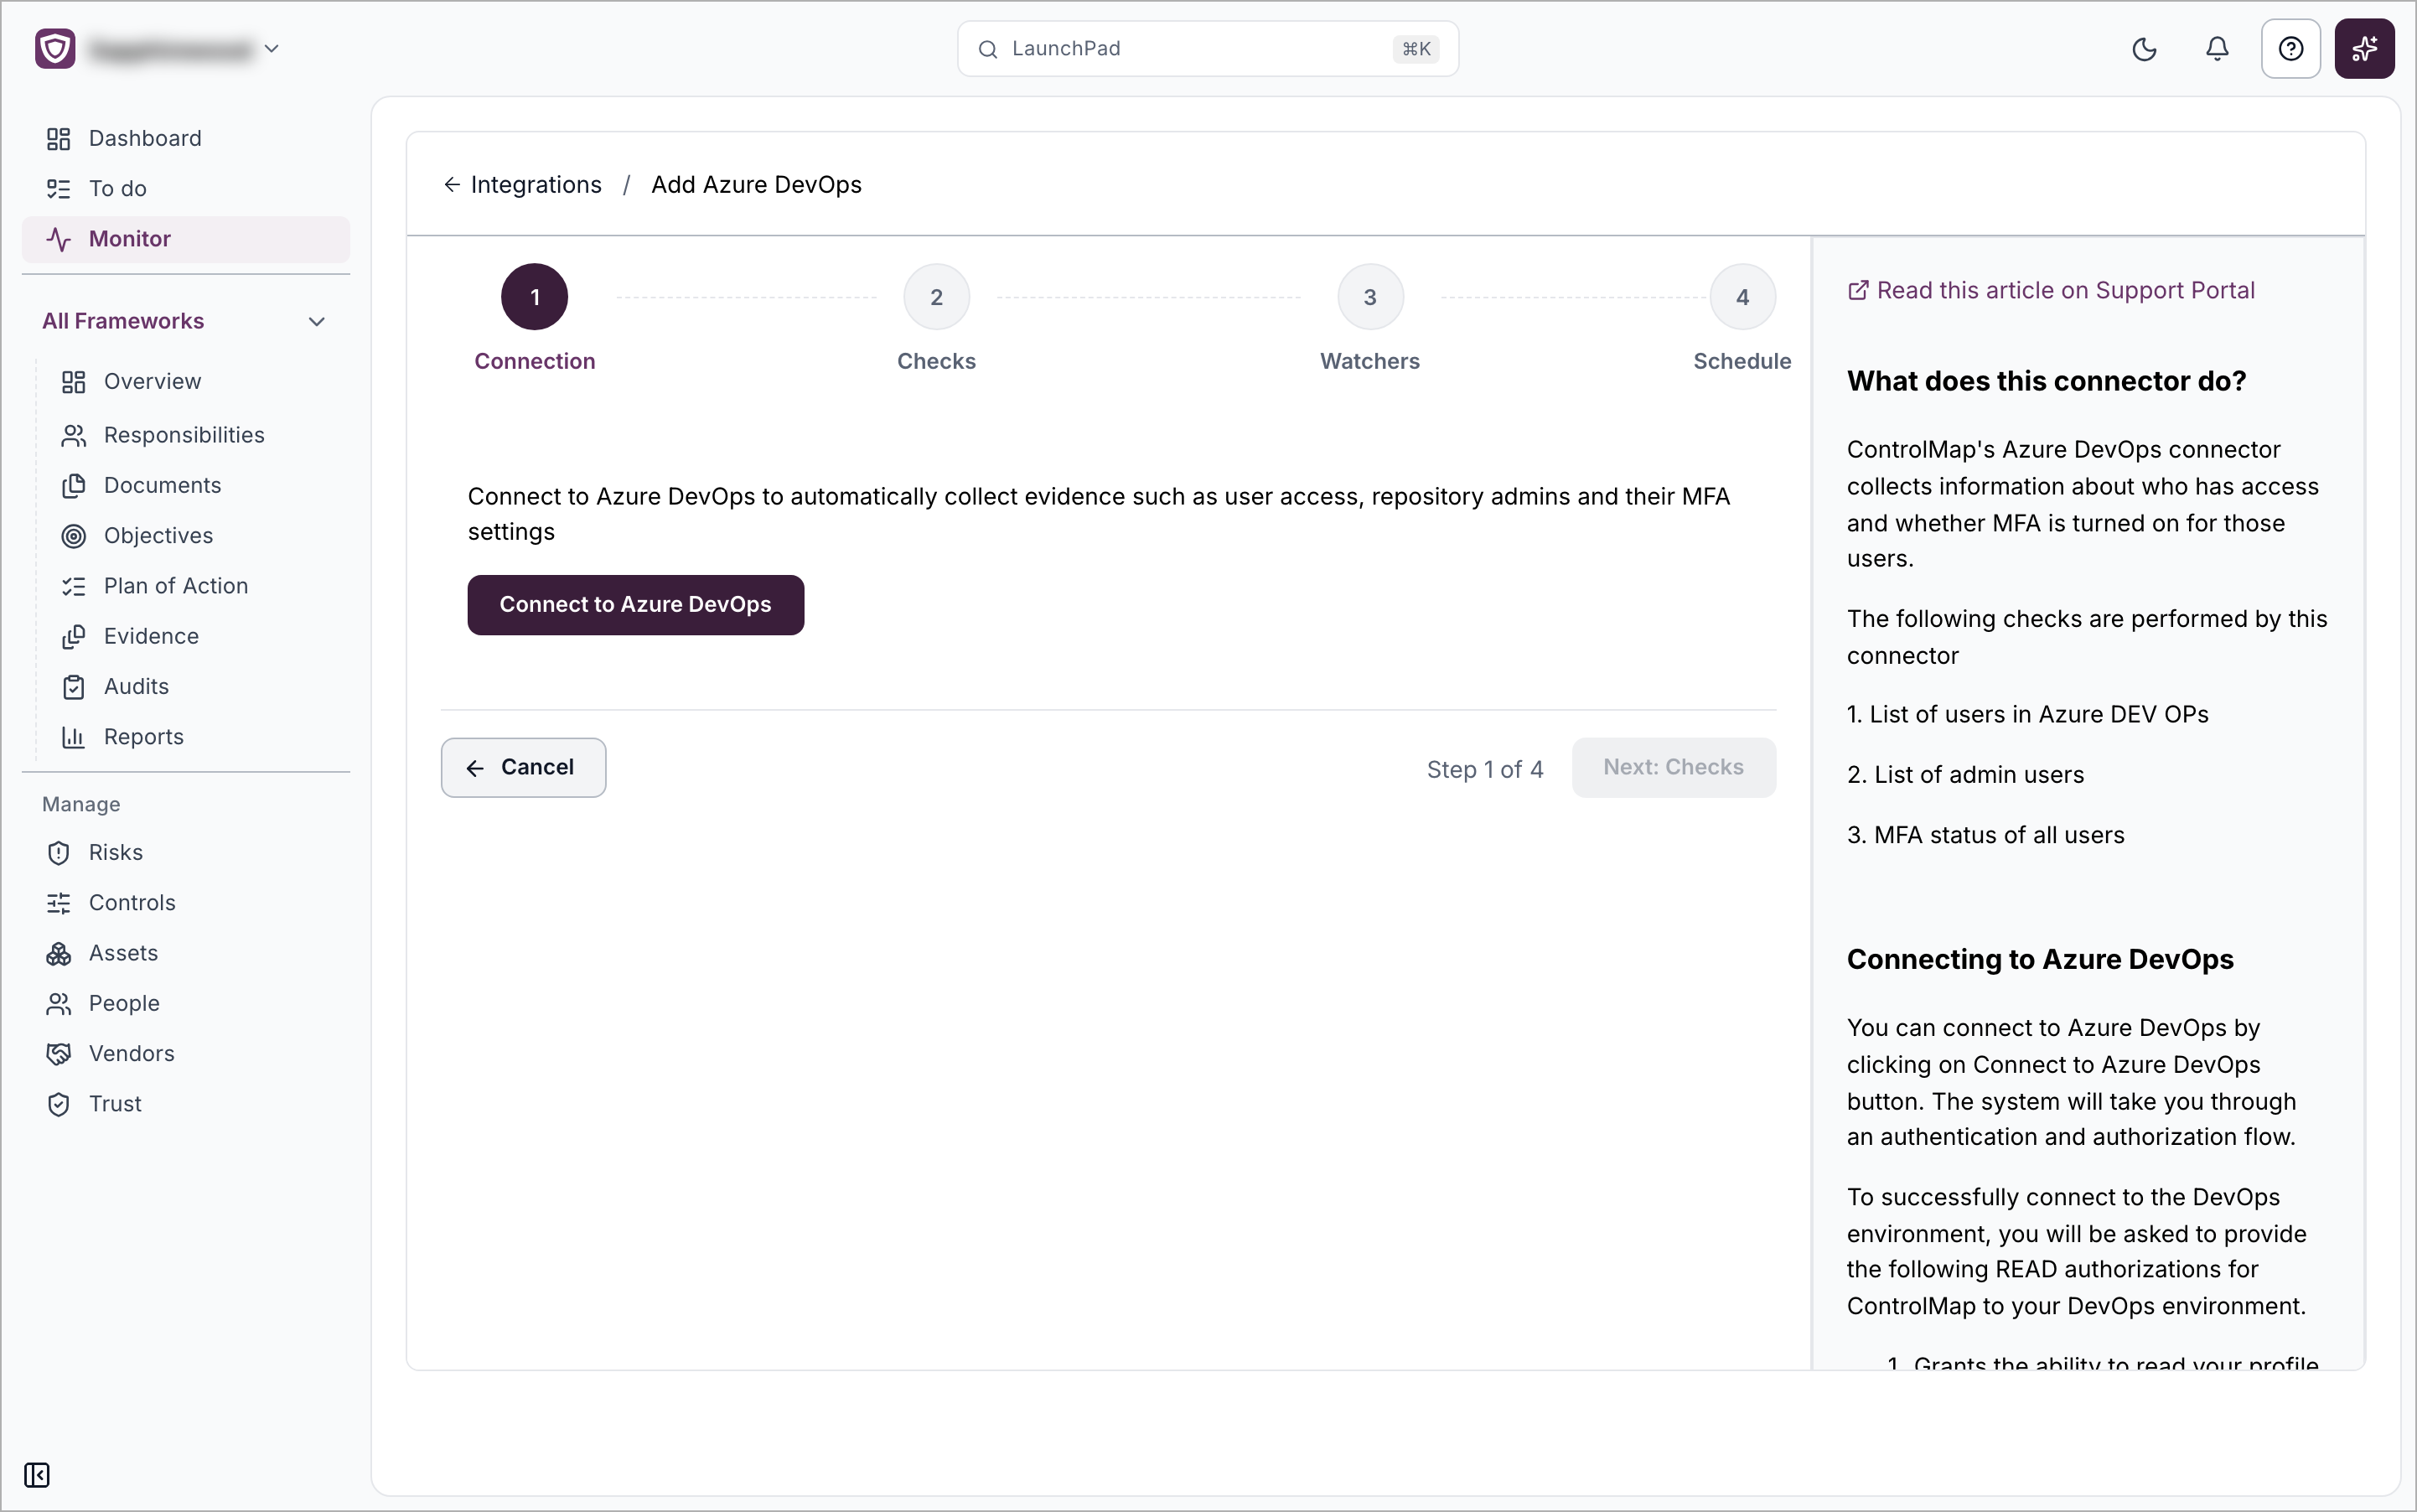Click the Cancel button
The width and height of the screenshot is (2417, 1512).
tap(523, 768)
